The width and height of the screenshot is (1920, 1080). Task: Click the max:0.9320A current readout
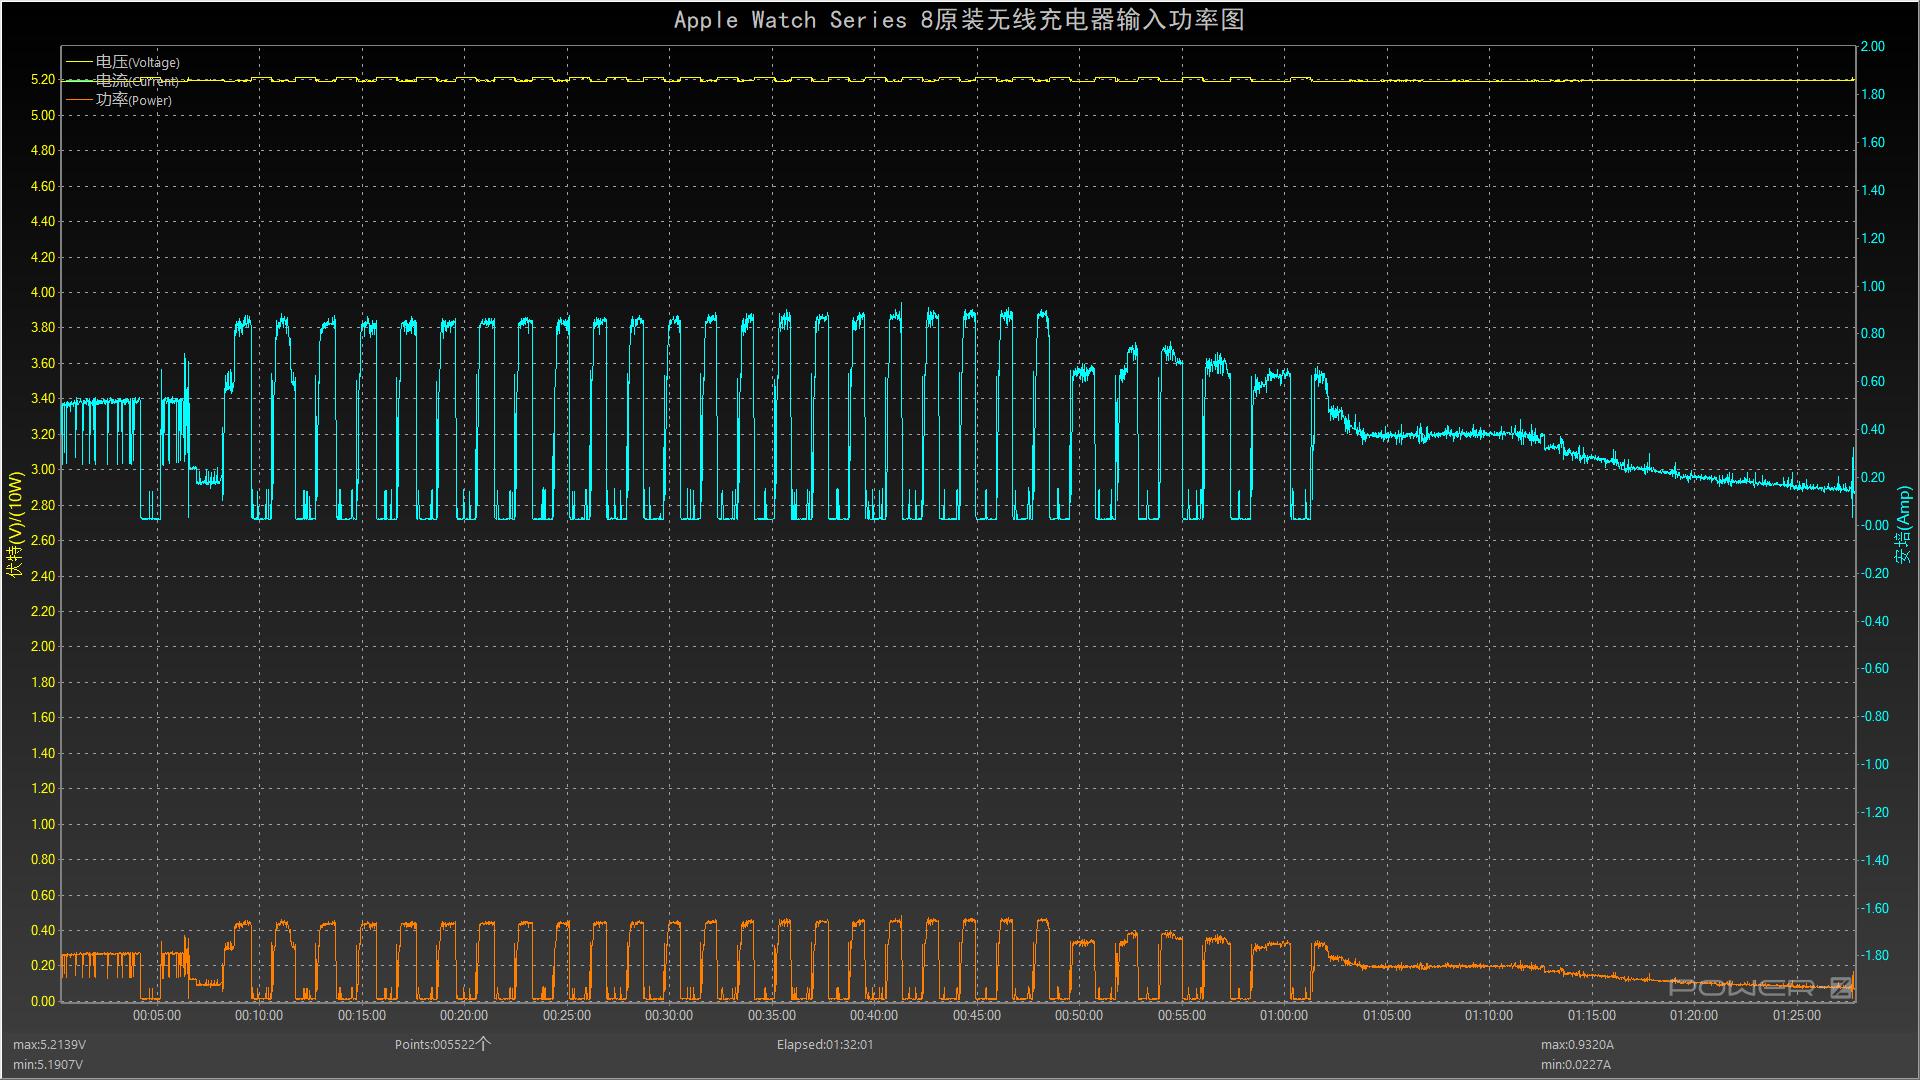point(1577,1044)
